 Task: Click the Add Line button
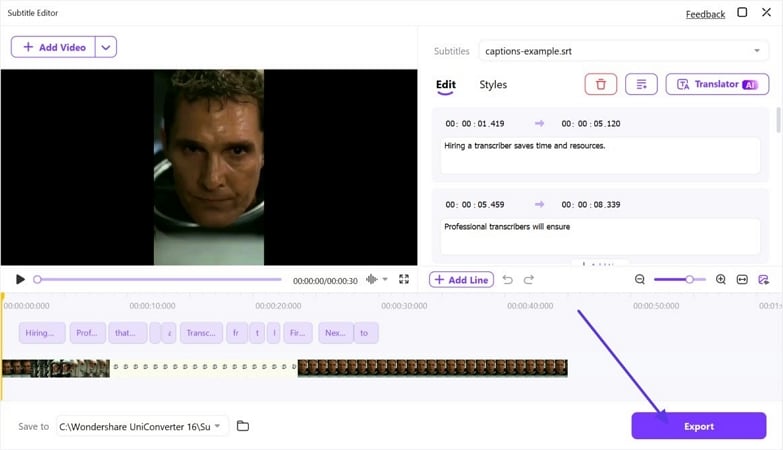[461, 280]
